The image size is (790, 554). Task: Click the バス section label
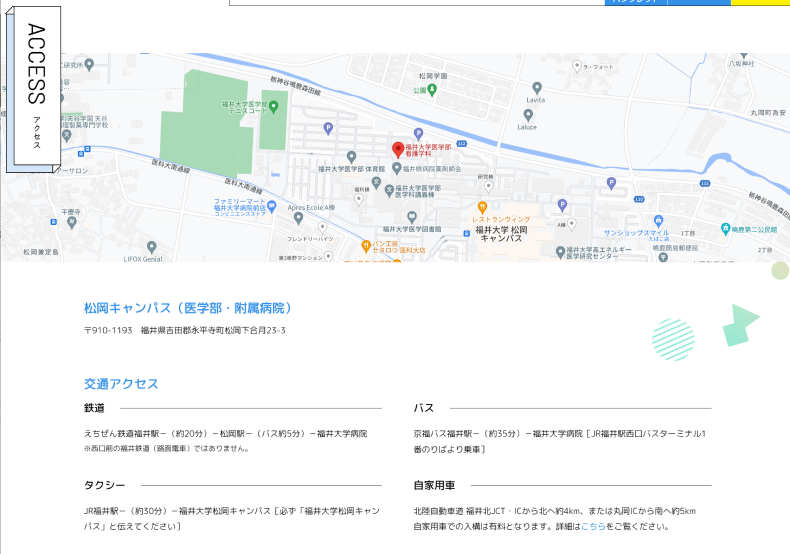424,408
